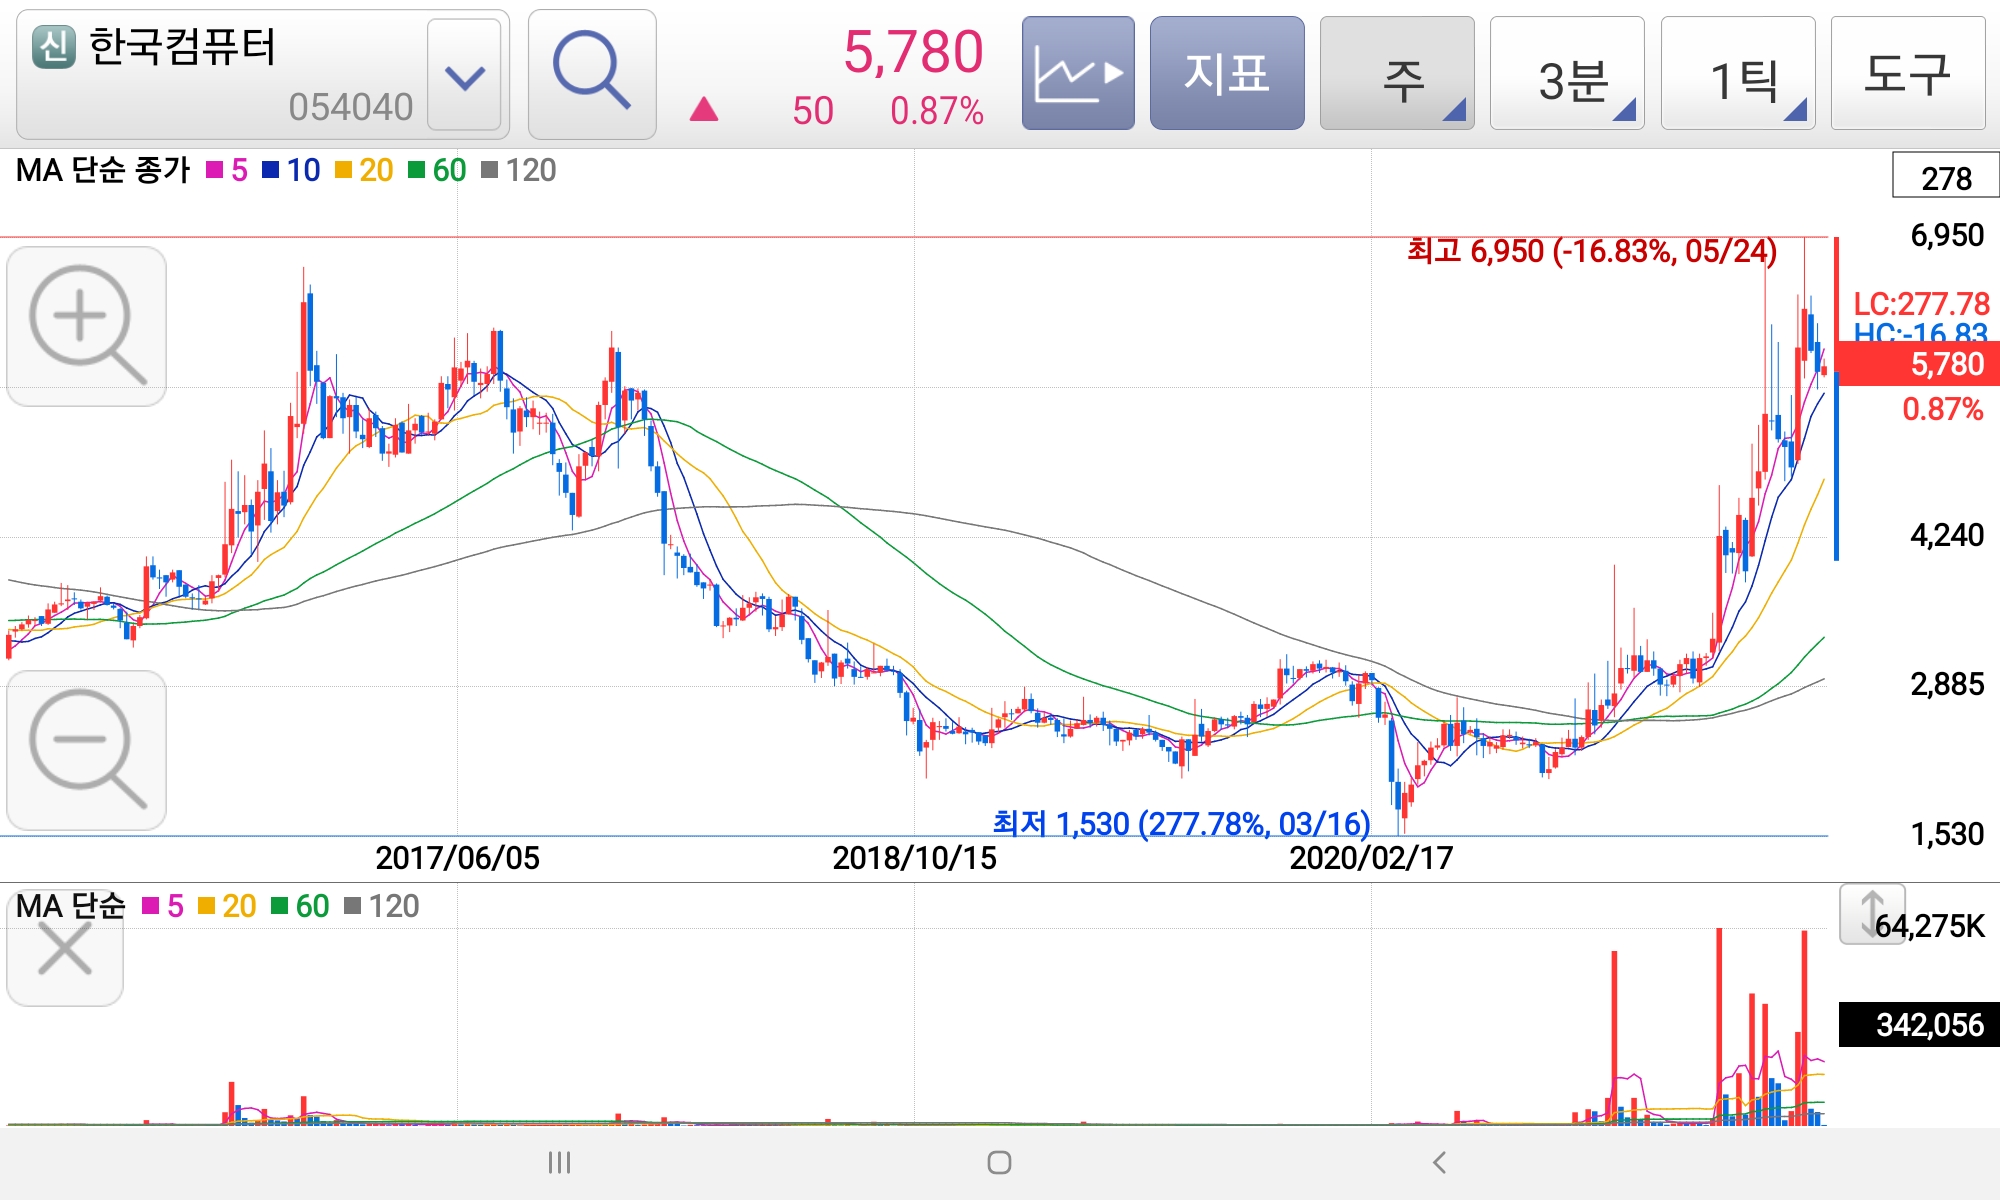Open the 도구 tools menu
The width and height of the screenshot is (2000, 1200).
tap(1907, 74)
